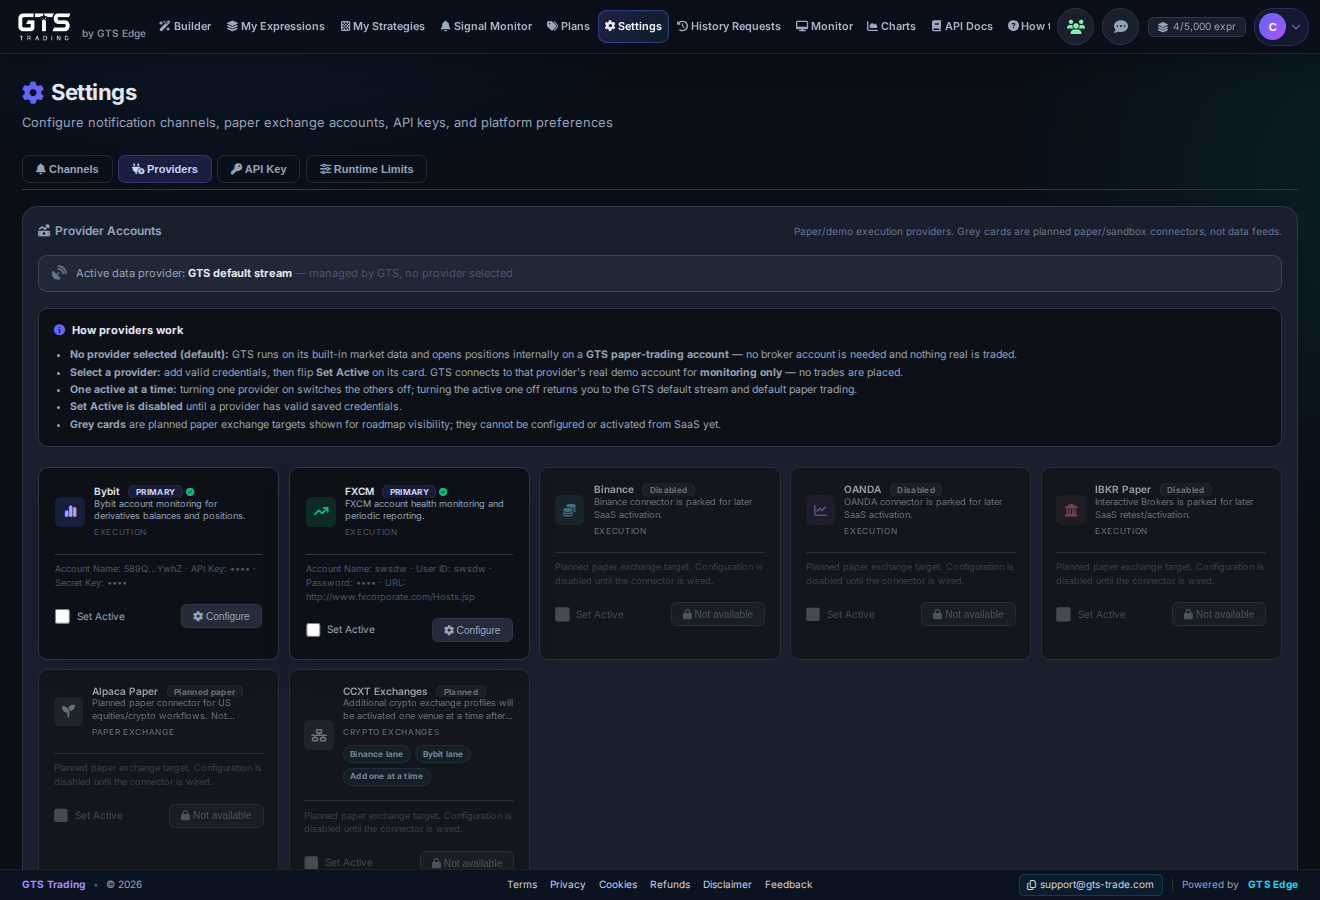Image resolution: width=1320 pixels, height=900 pixels.
Task: Open History Requests page
Action: [729, 26]
